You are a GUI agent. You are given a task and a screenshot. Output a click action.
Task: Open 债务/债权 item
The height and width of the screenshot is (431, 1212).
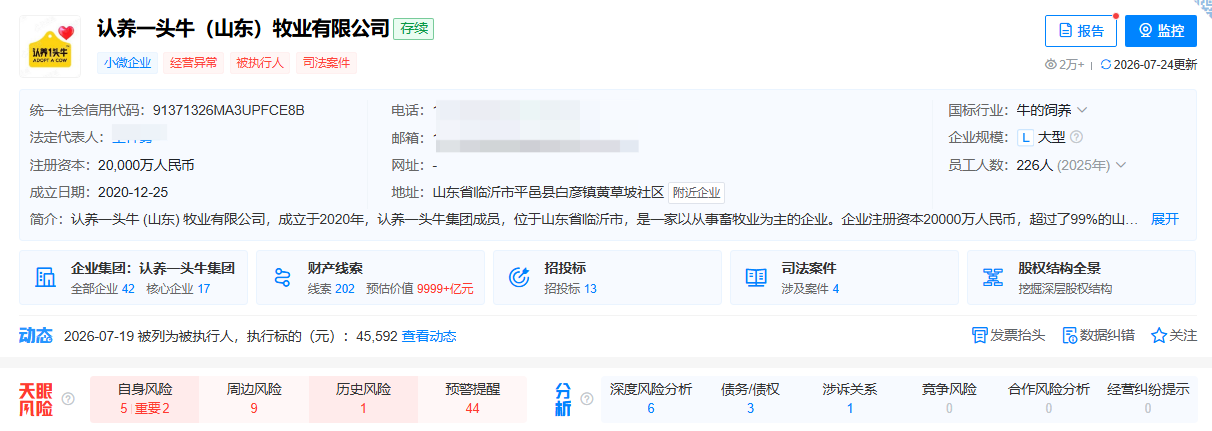750,398
